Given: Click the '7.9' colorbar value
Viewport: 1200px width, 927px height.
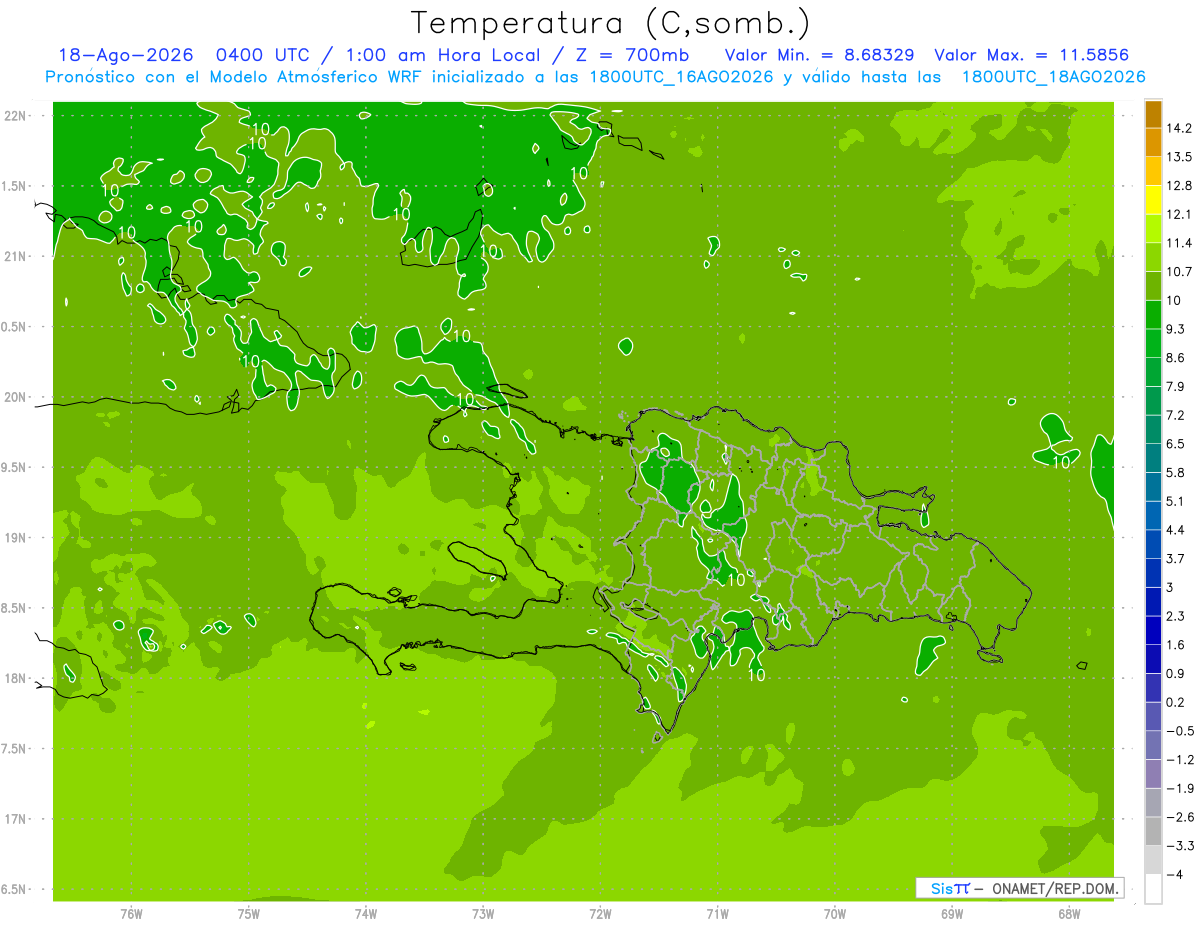Looking at the screenshot, I should [x=1176, y=387].
